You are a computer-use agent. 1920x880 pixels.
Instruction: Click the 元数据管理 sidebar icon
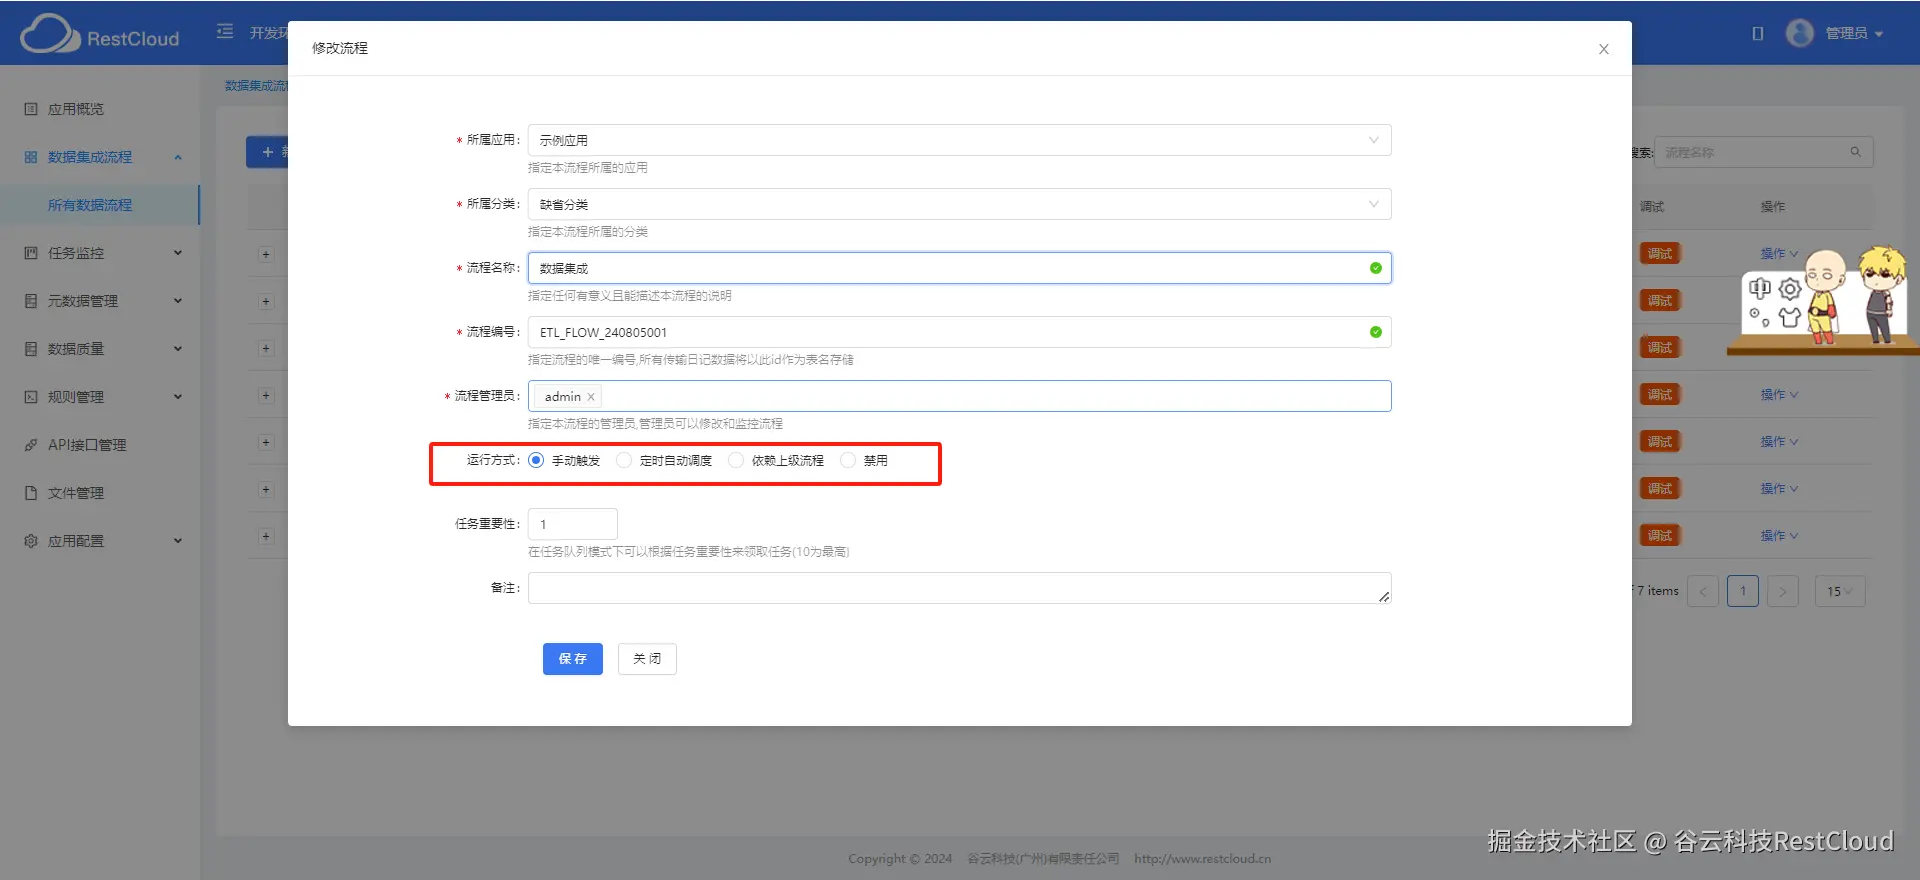click(x=31, y=301)
